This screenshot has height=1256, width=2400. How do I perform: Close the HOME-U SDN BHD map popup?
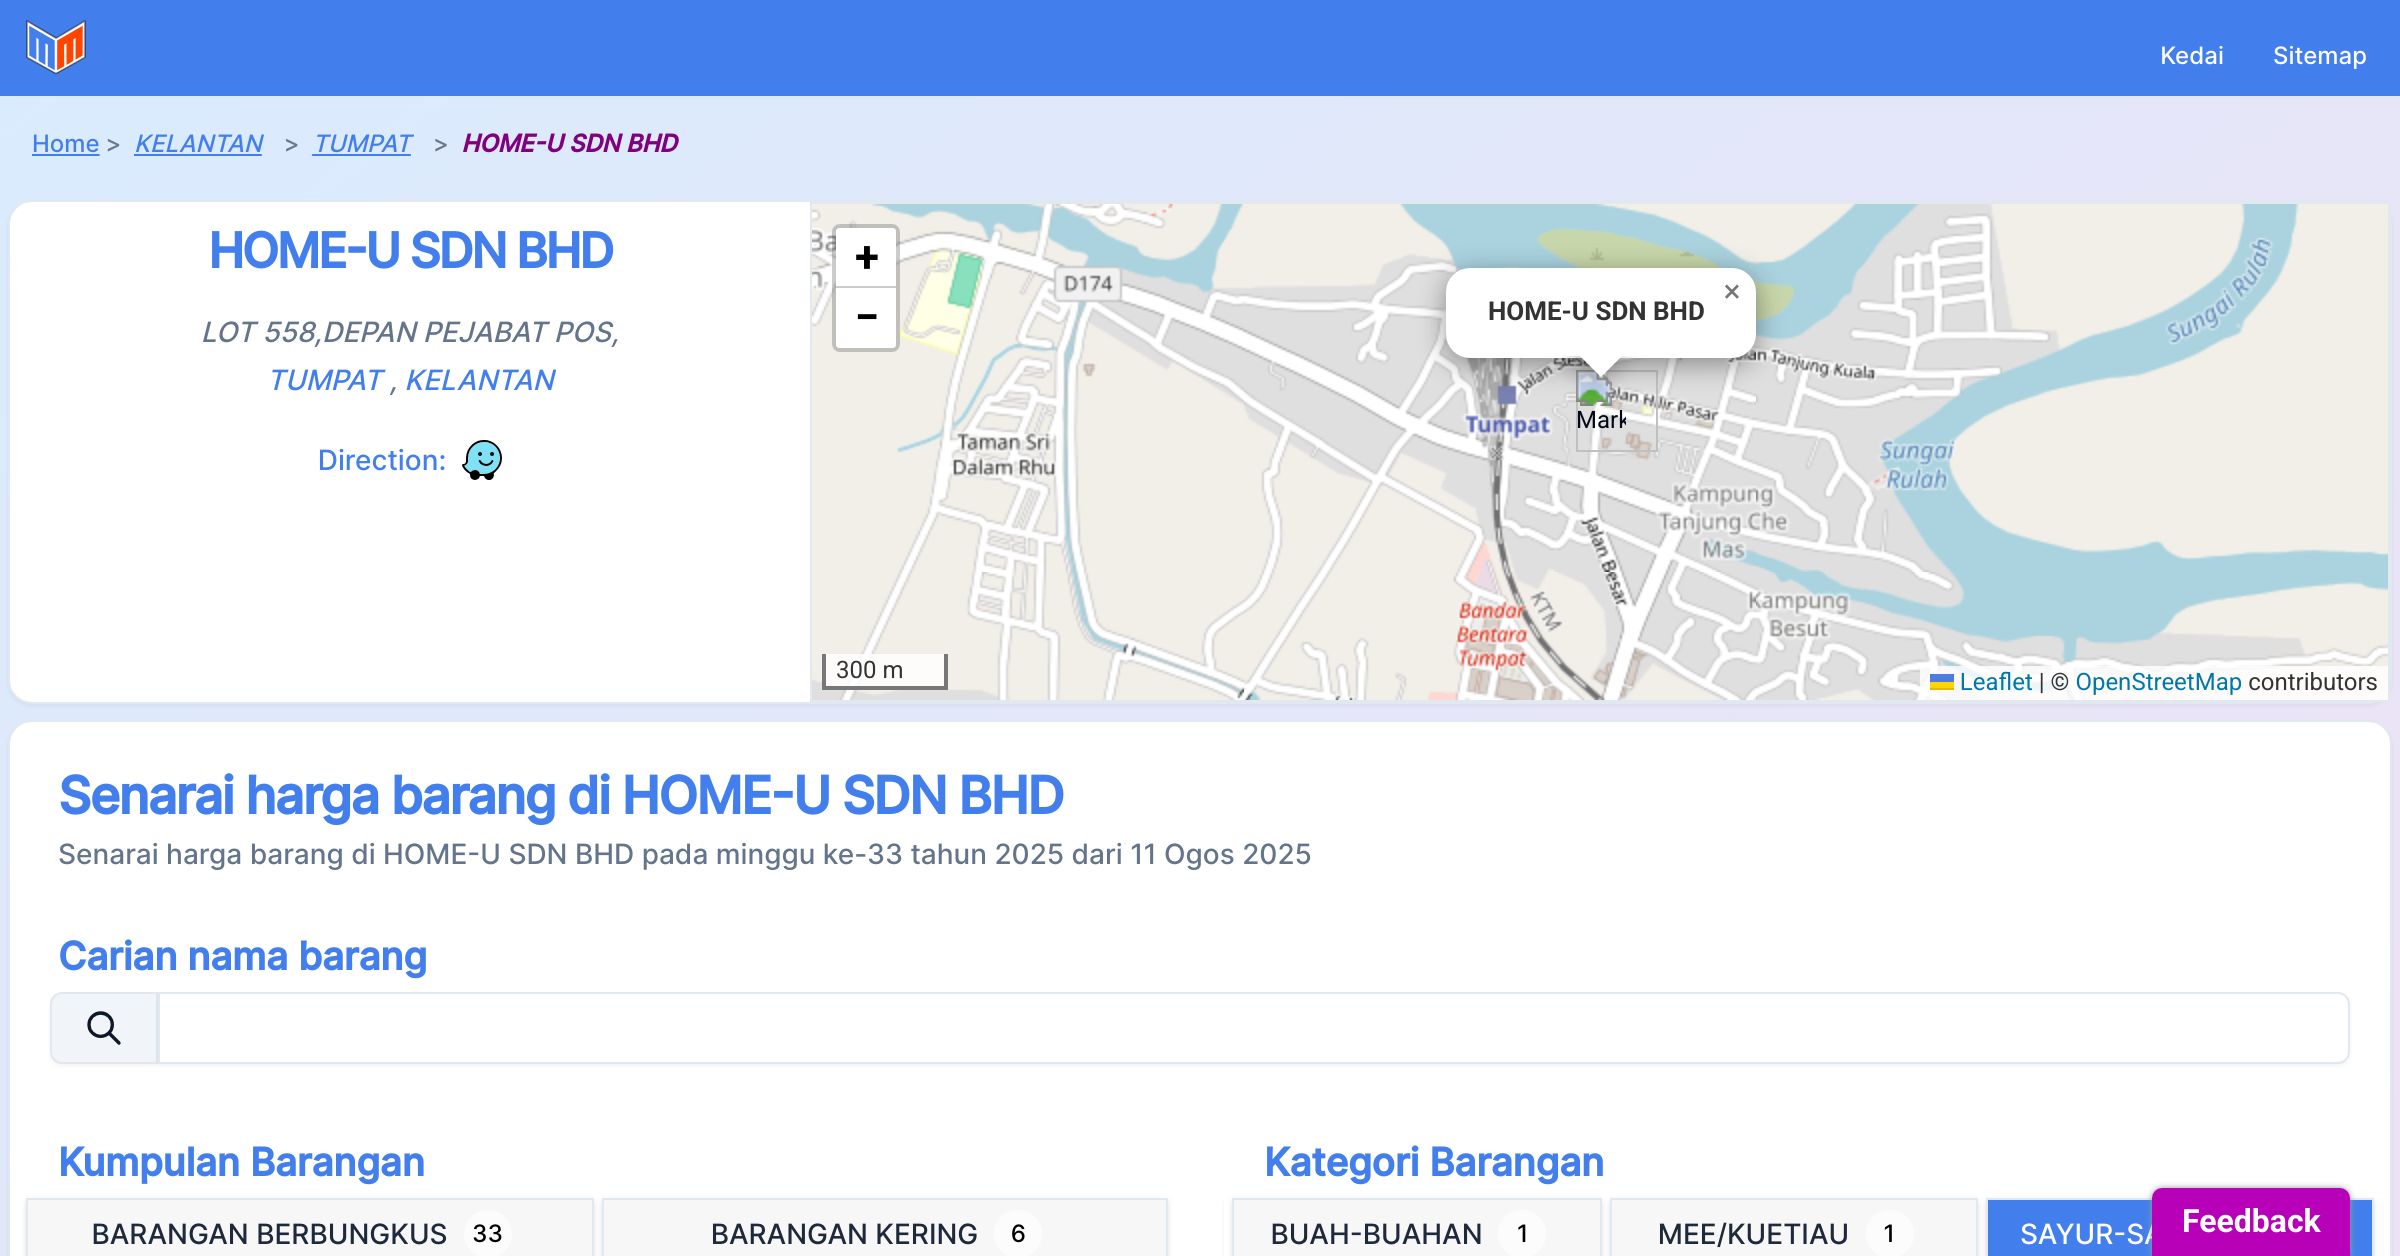pos(1732,292)
